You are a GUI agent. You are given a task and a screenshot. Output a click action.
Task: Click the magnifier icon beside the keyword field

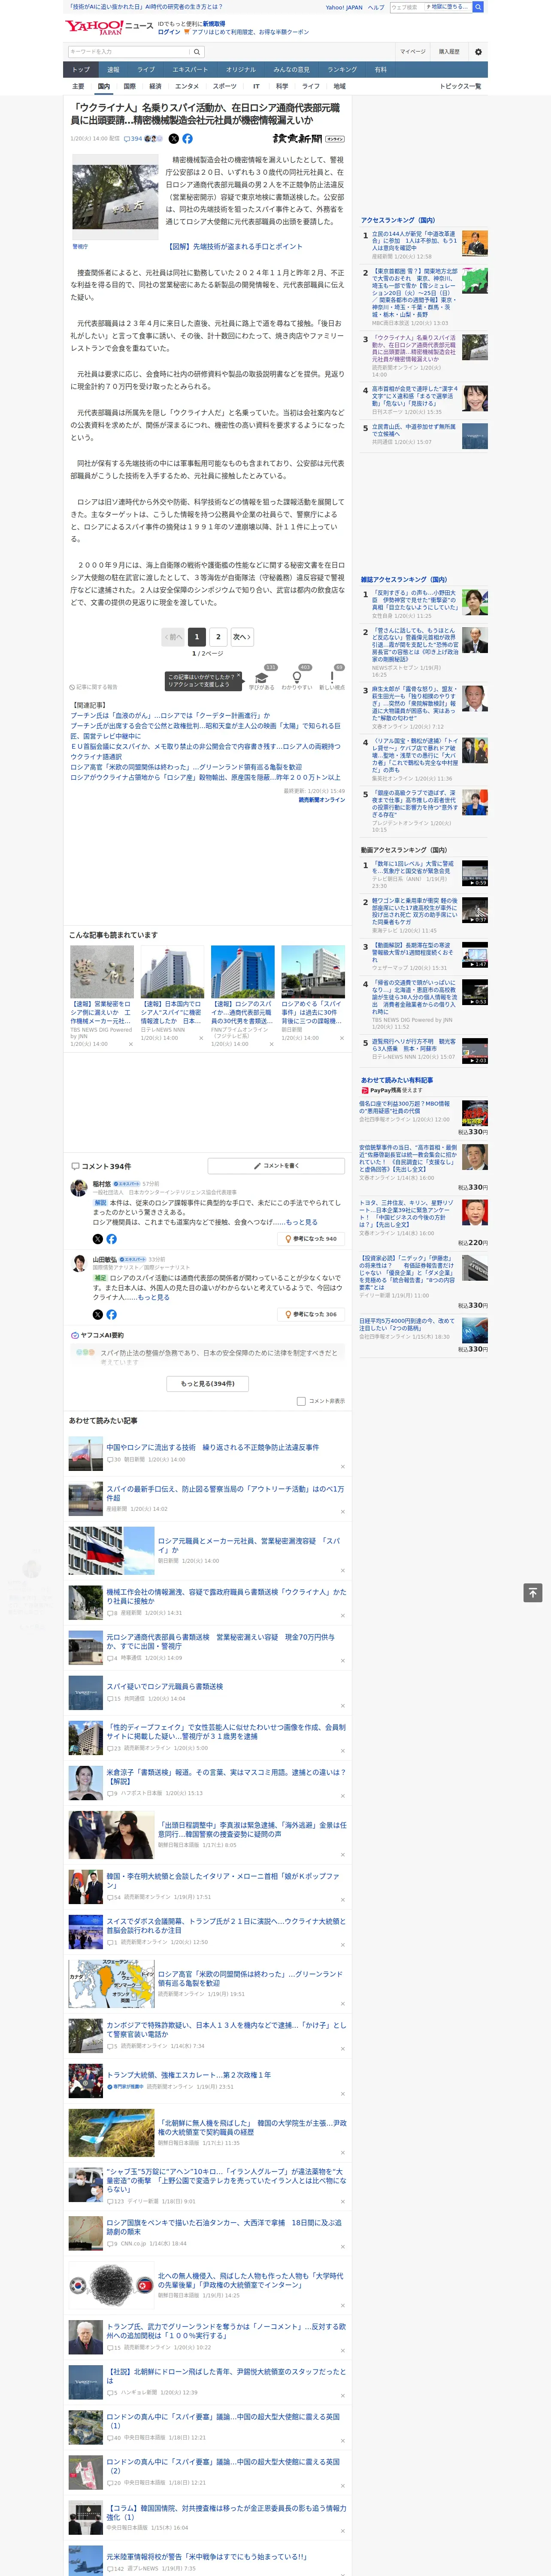197,52
